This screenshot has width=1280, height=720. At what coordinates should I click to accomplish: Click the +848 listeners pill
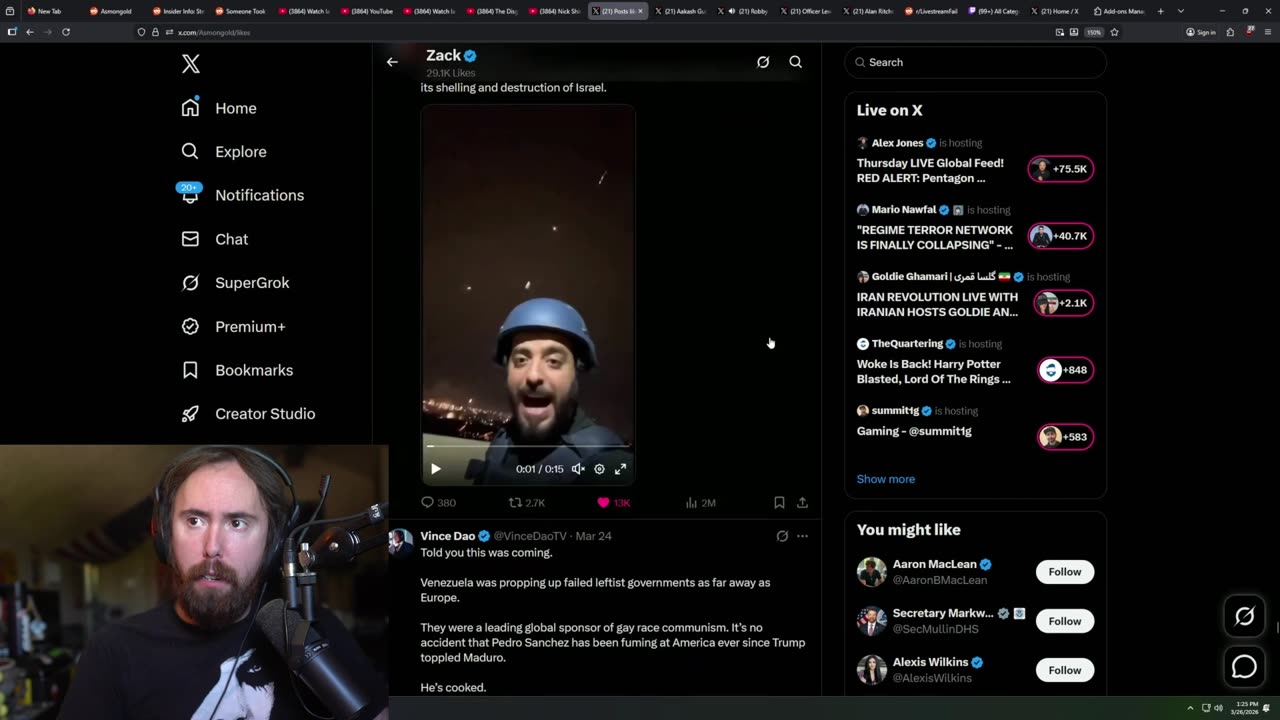coord(1066,370)
